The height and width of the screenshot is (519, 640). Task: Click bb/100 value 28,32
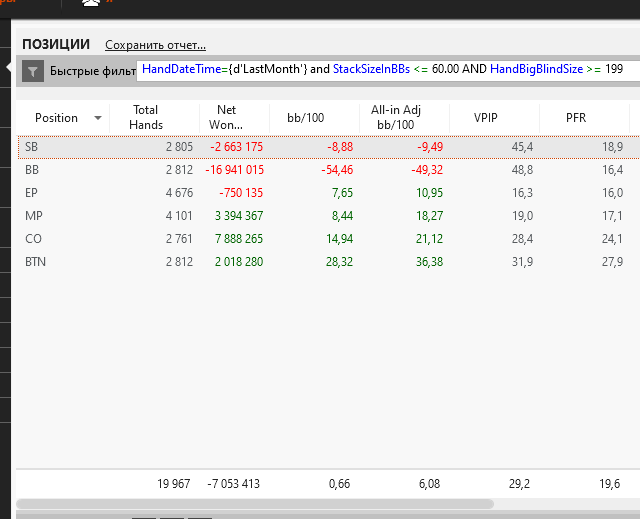pos(340,262)
